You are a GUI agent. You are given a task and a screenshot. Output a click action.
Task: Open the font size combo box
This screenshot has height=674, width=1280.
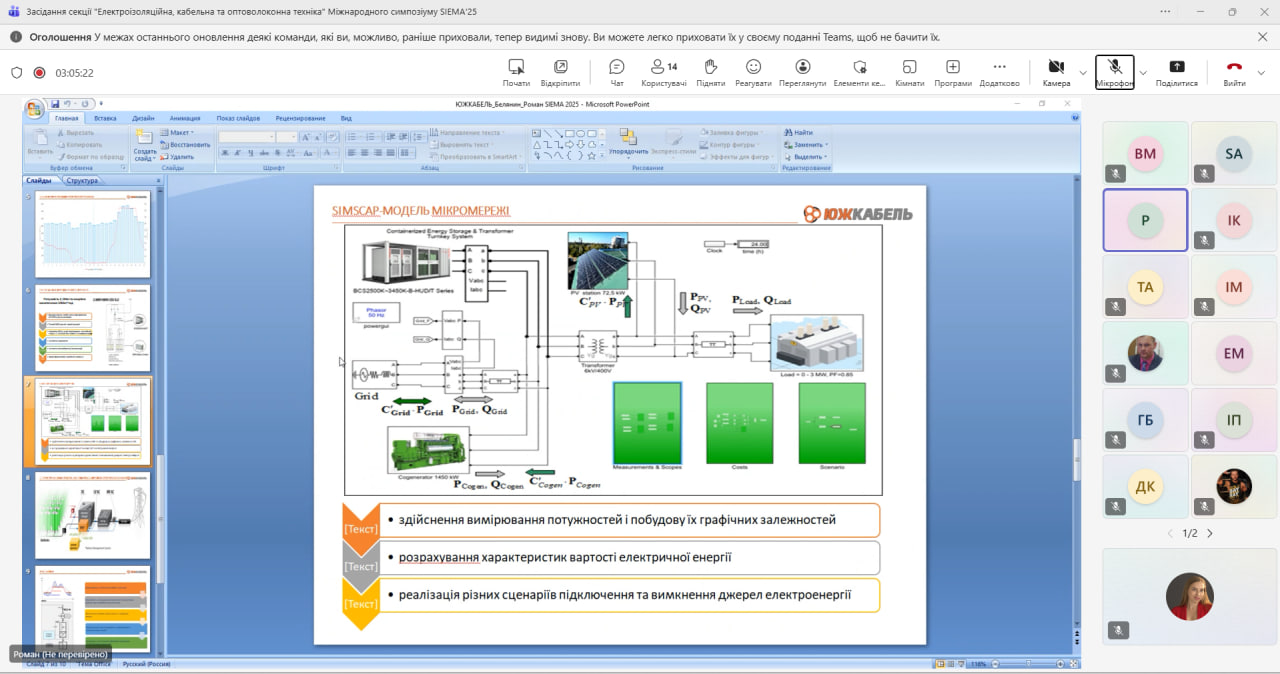point(287,137)
